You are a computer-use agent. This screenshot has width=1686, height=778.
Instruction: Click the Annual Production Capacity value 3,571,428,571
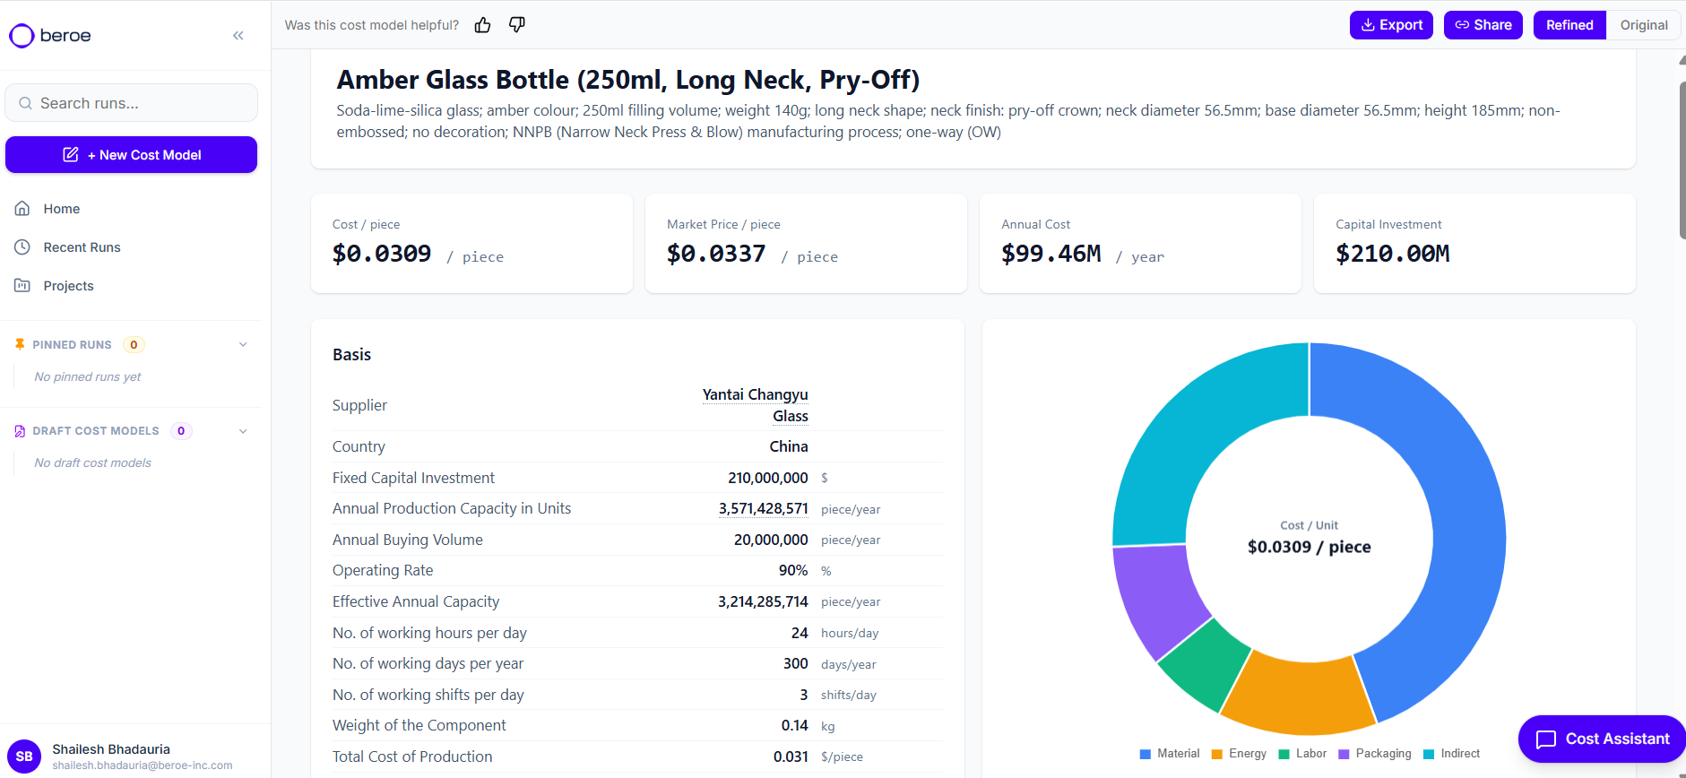[763, 509]
